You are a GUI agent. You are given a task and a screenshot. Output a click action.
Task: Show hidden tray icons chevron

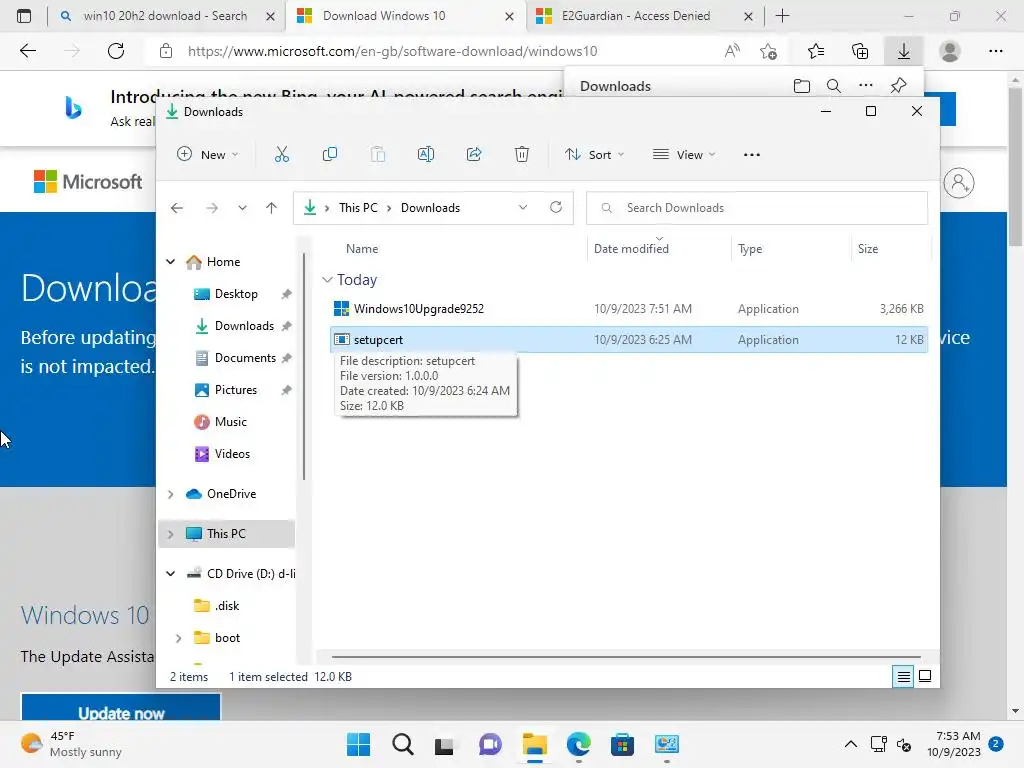850,744
